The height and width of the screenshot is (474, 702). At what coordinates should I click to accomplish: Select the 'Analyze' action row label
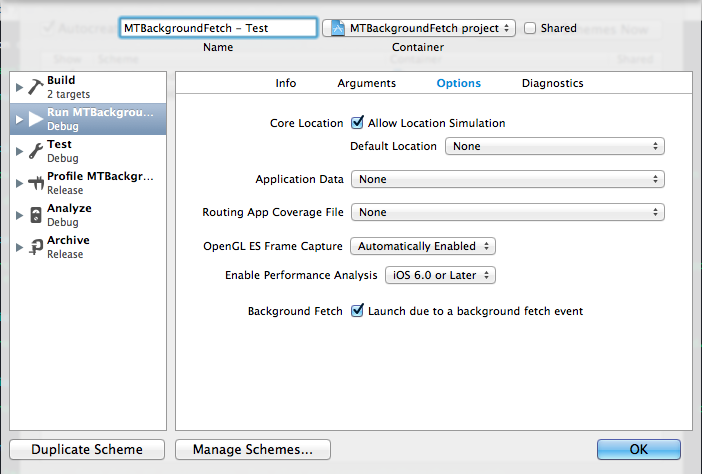[69, 208]
